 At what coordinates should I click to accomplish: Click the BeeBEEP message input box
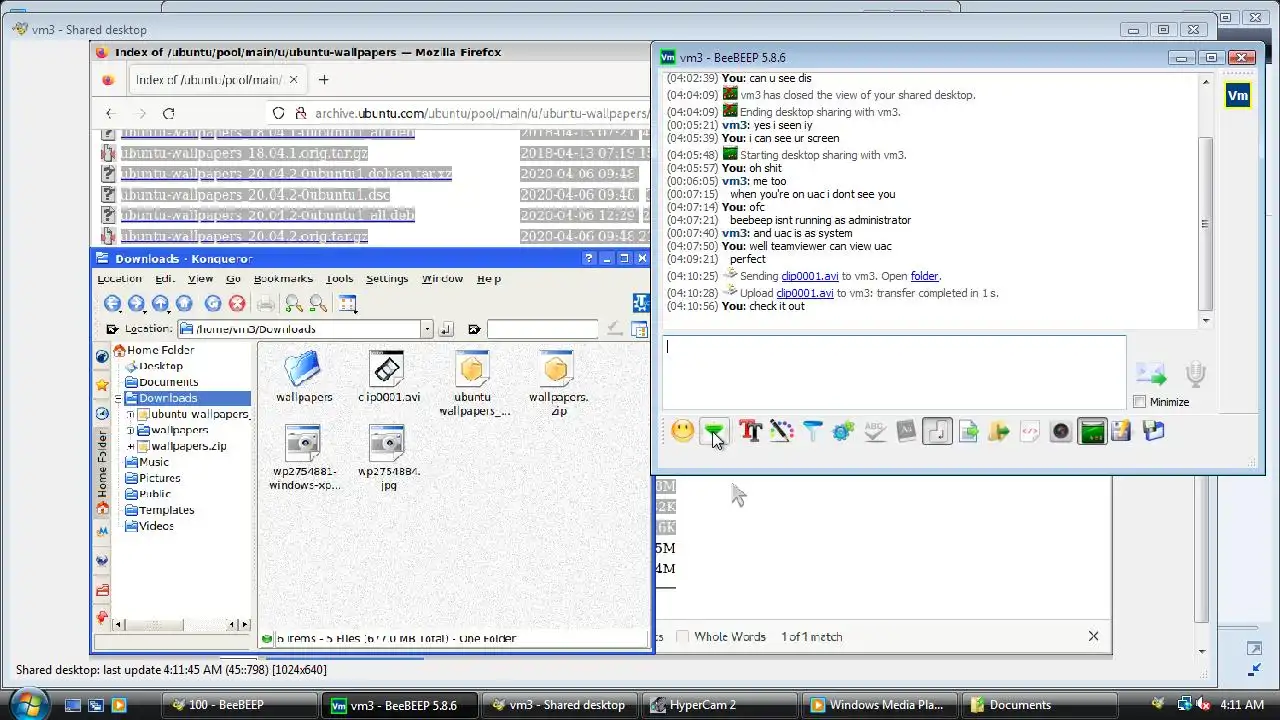pyautogui.click(x=894, y=373)
